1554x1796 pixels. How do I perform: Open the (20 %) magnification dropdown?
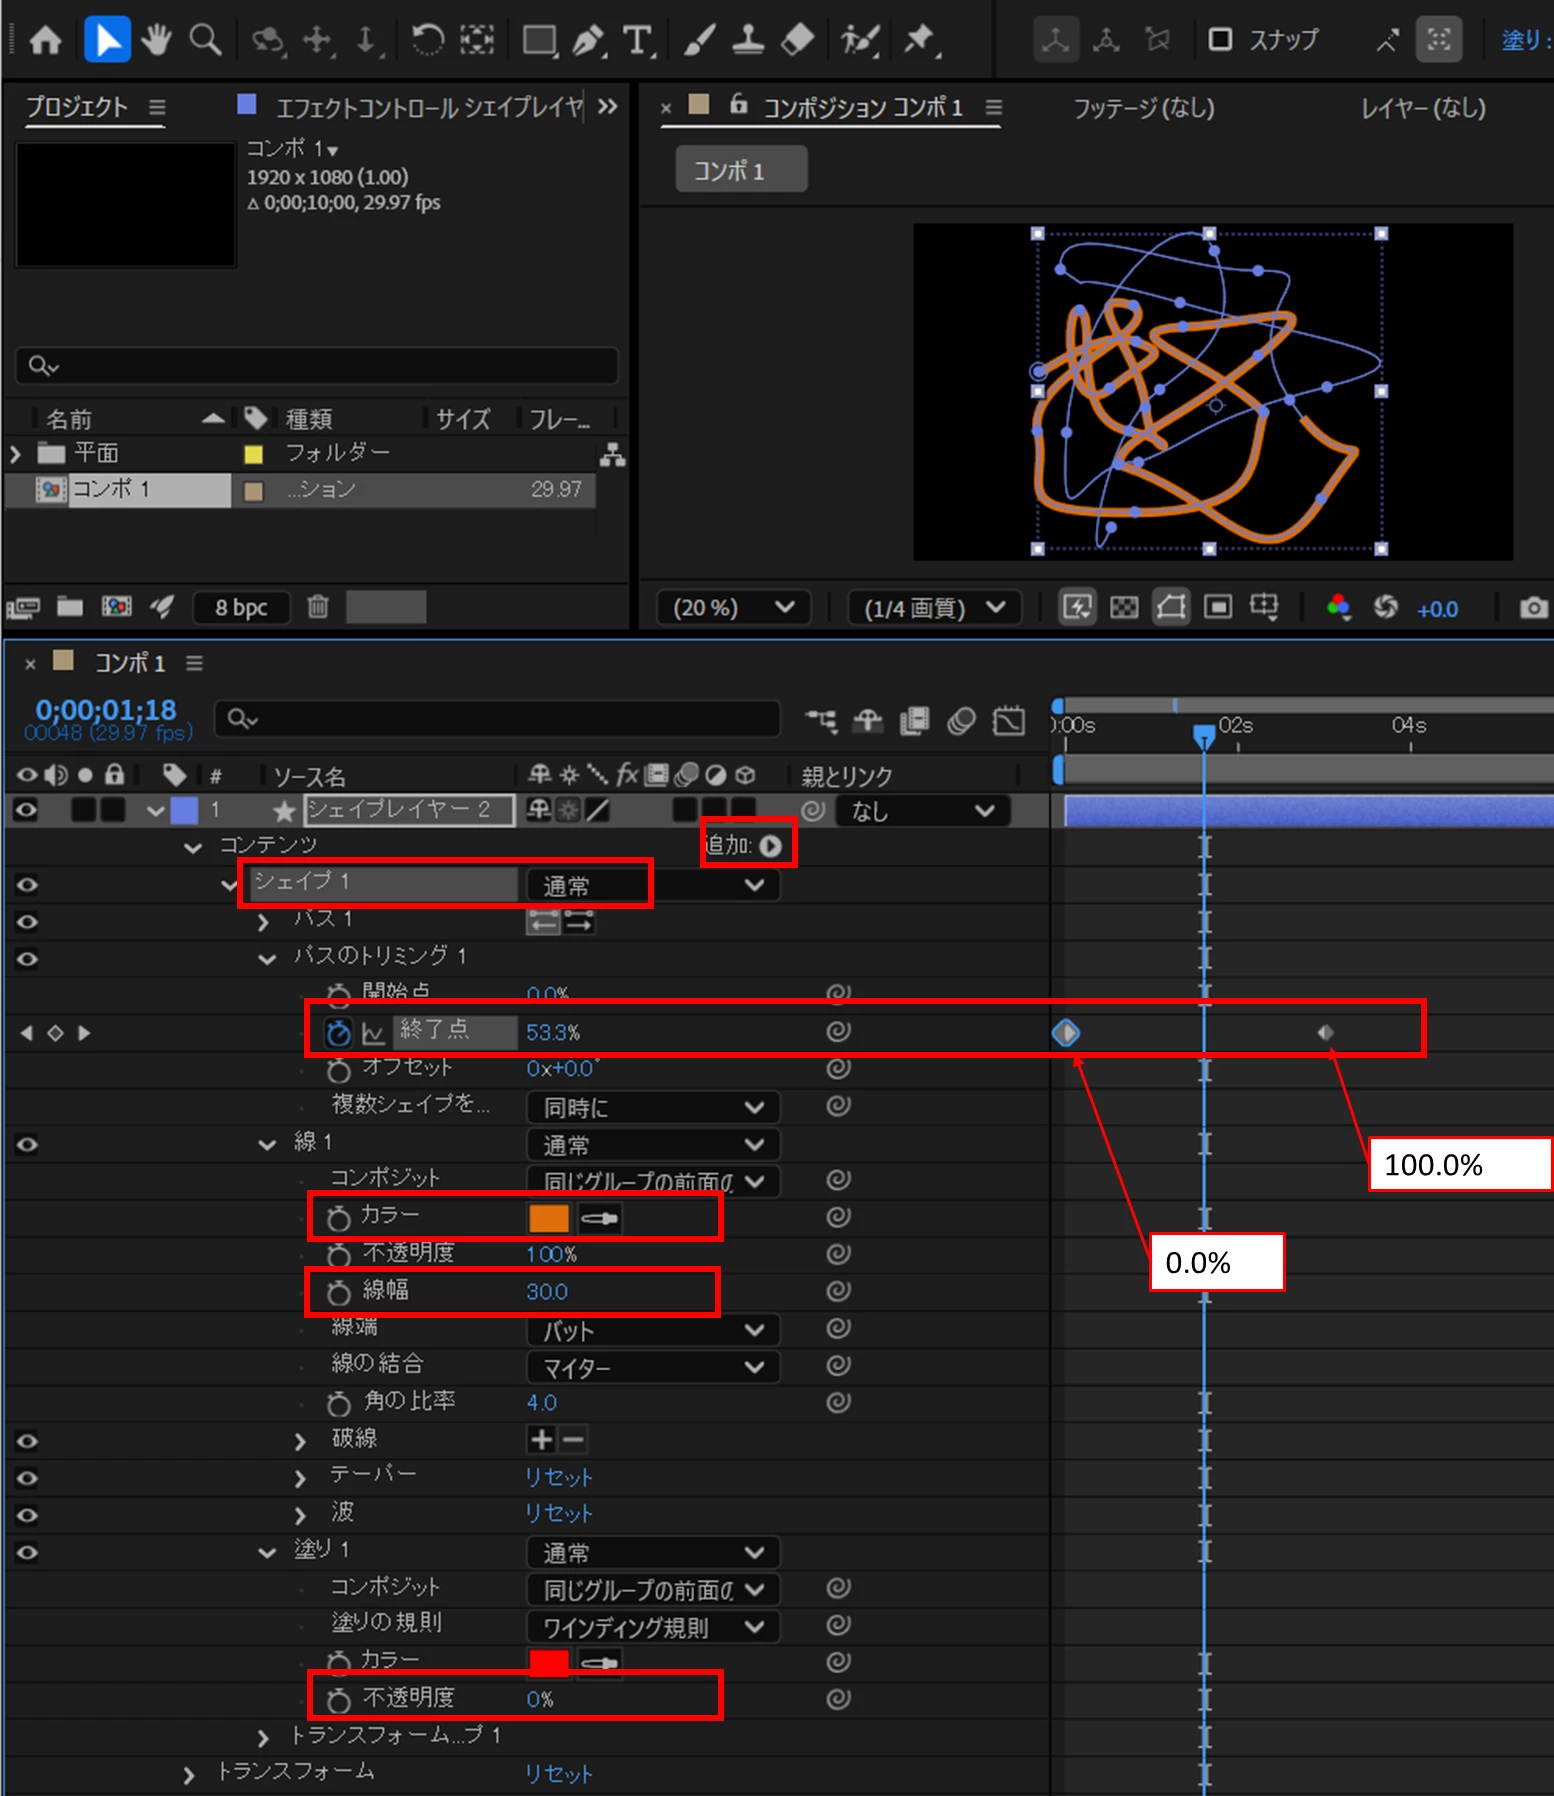[734, 607]
